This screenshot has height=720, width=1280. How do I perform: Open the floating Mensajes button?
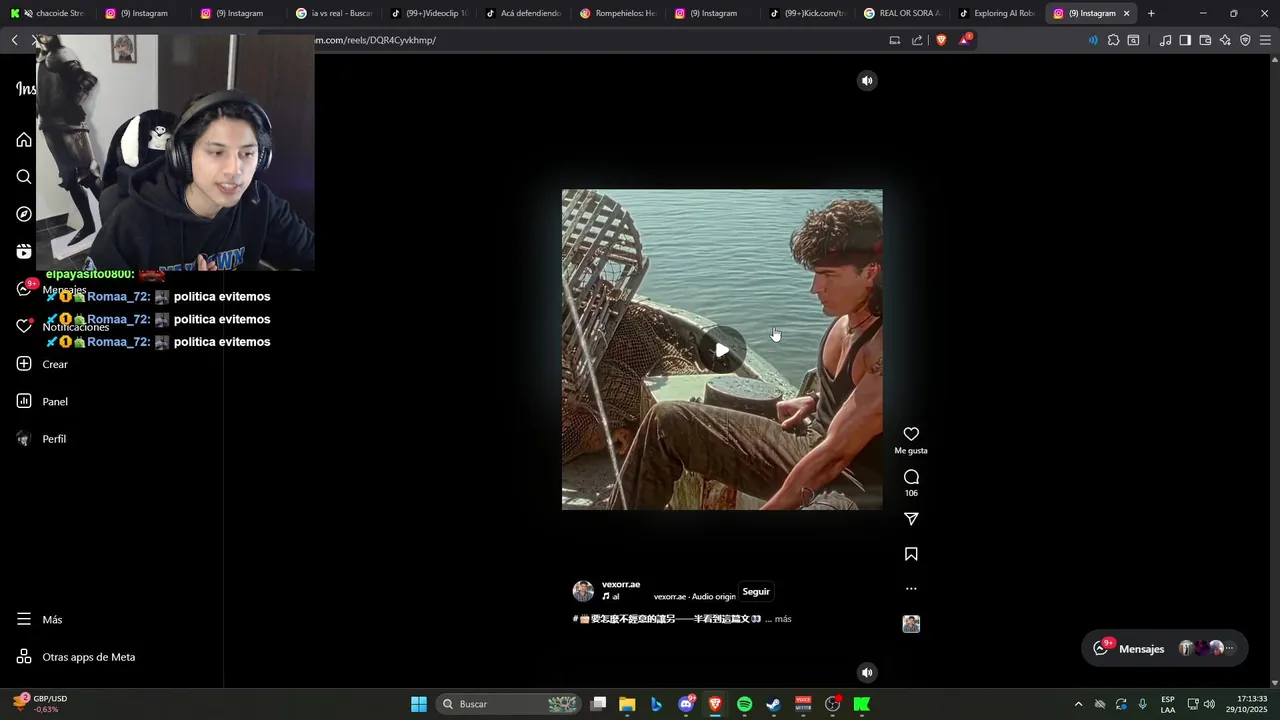pos(1164,648)
